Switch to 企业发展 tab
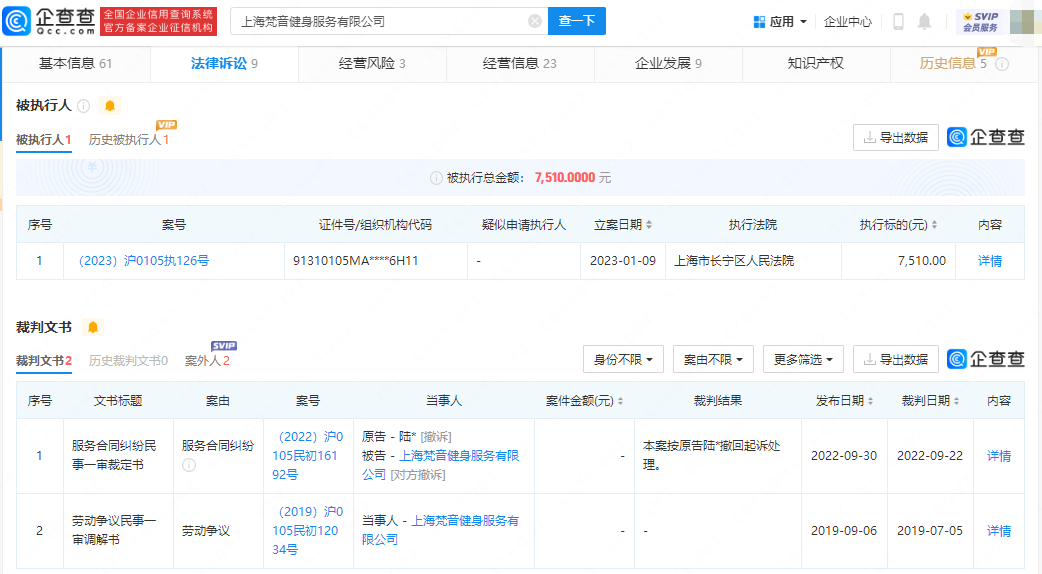1042x574 pixels. pos(668,63)
